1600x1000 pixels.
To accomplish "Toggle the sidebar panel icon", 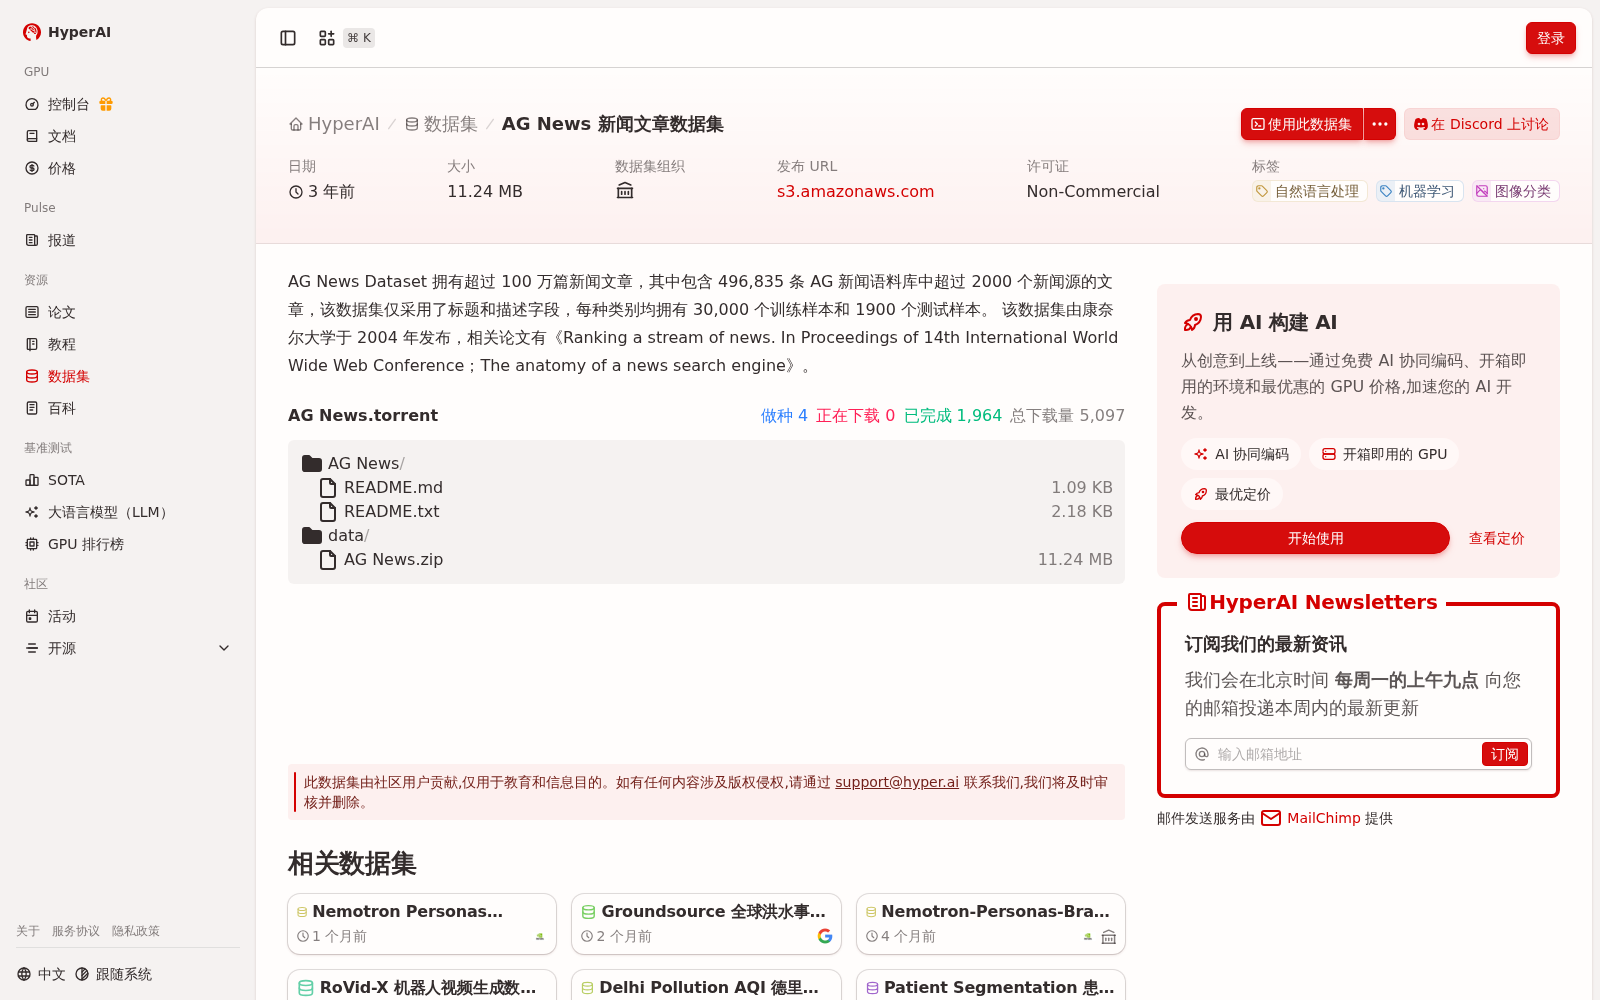I will tap(288, 38).
